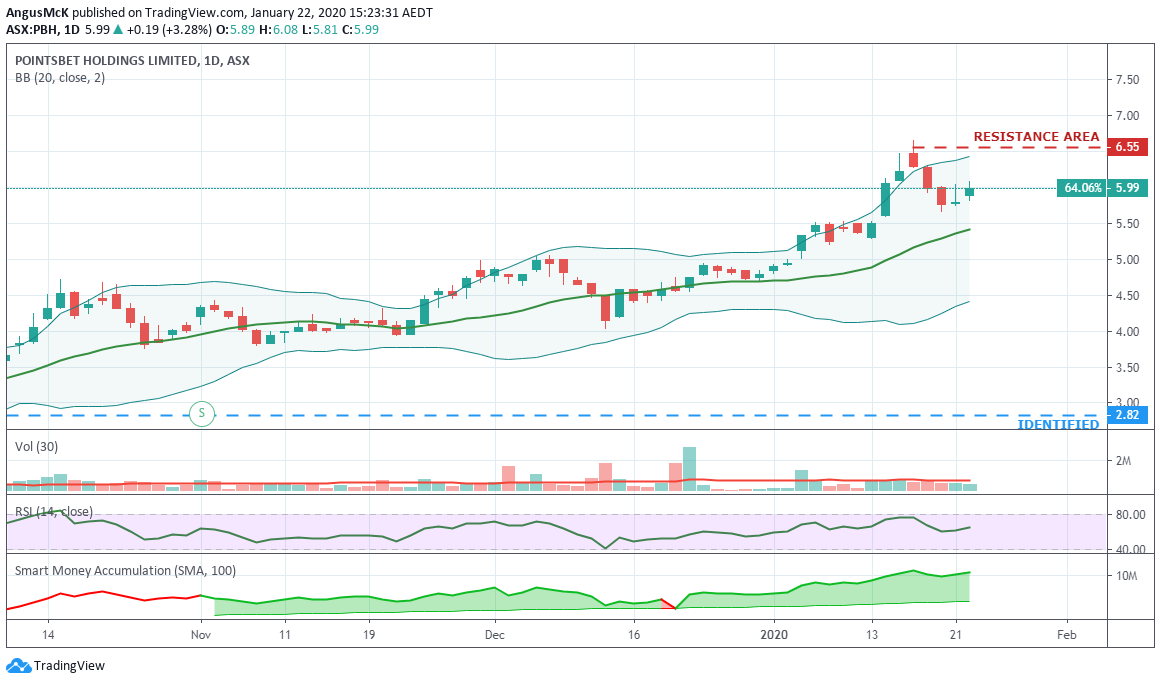
Task: Click the blue IDENTIFIED label
Action: 1058,424
